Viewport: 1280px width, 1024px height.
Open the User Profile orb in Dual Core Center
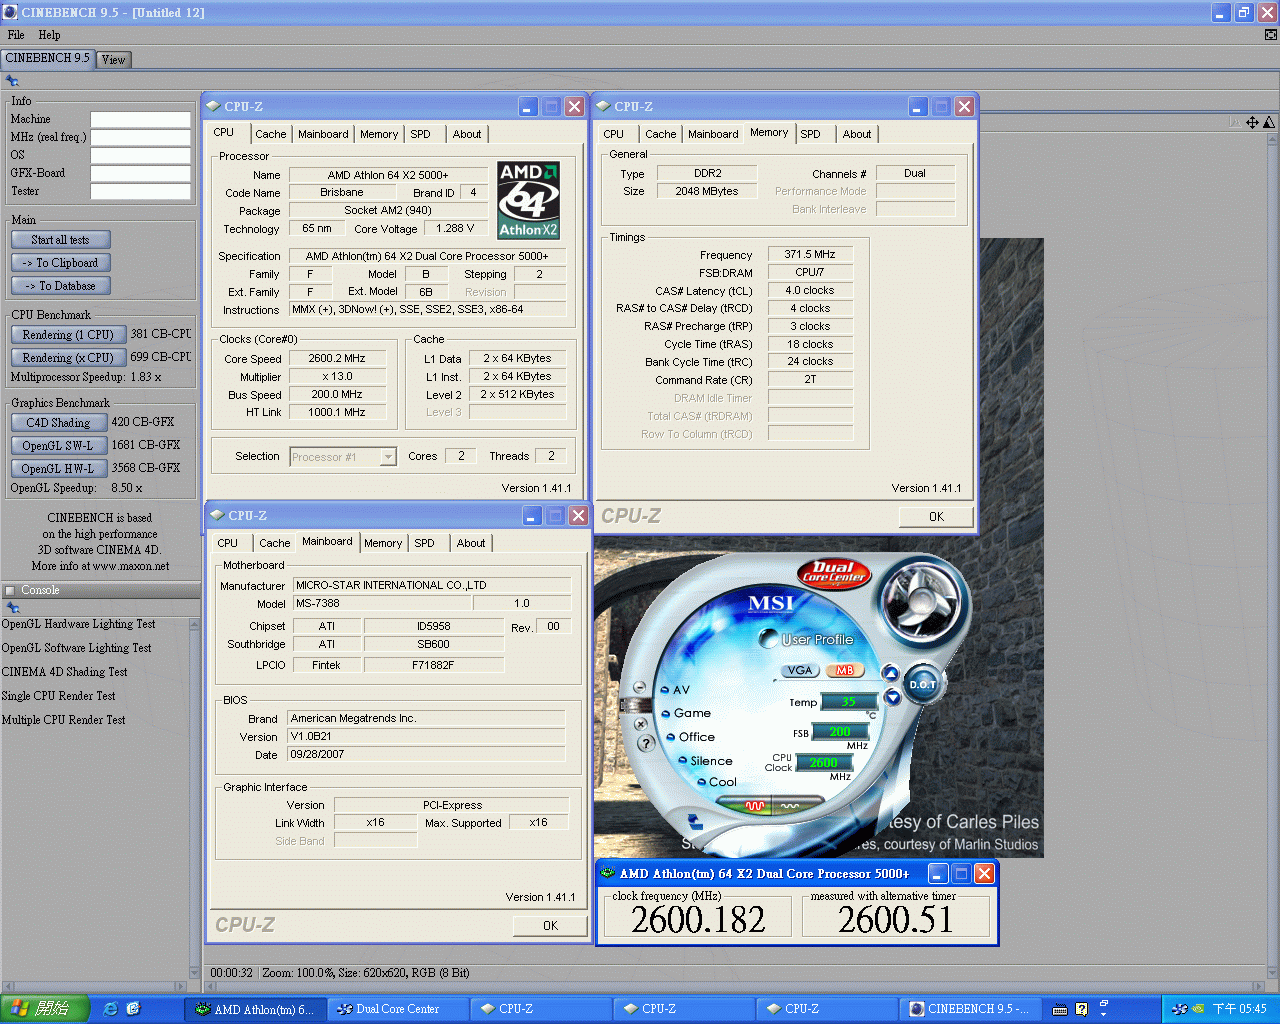(768, 639)
